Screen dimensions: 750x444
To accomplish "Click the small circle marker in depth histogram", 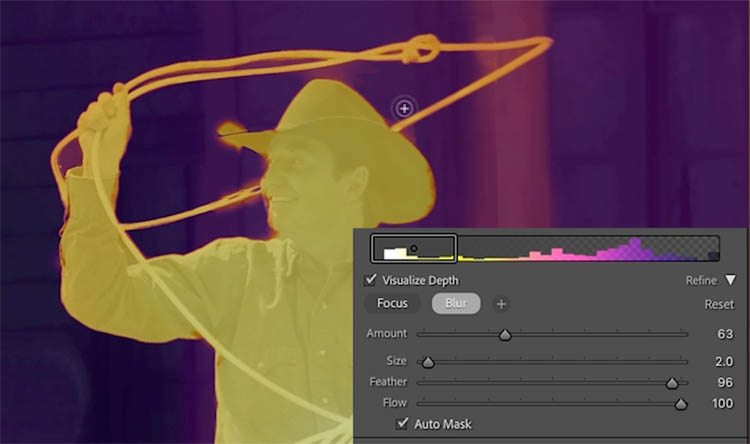I will [x=414, y=249].
